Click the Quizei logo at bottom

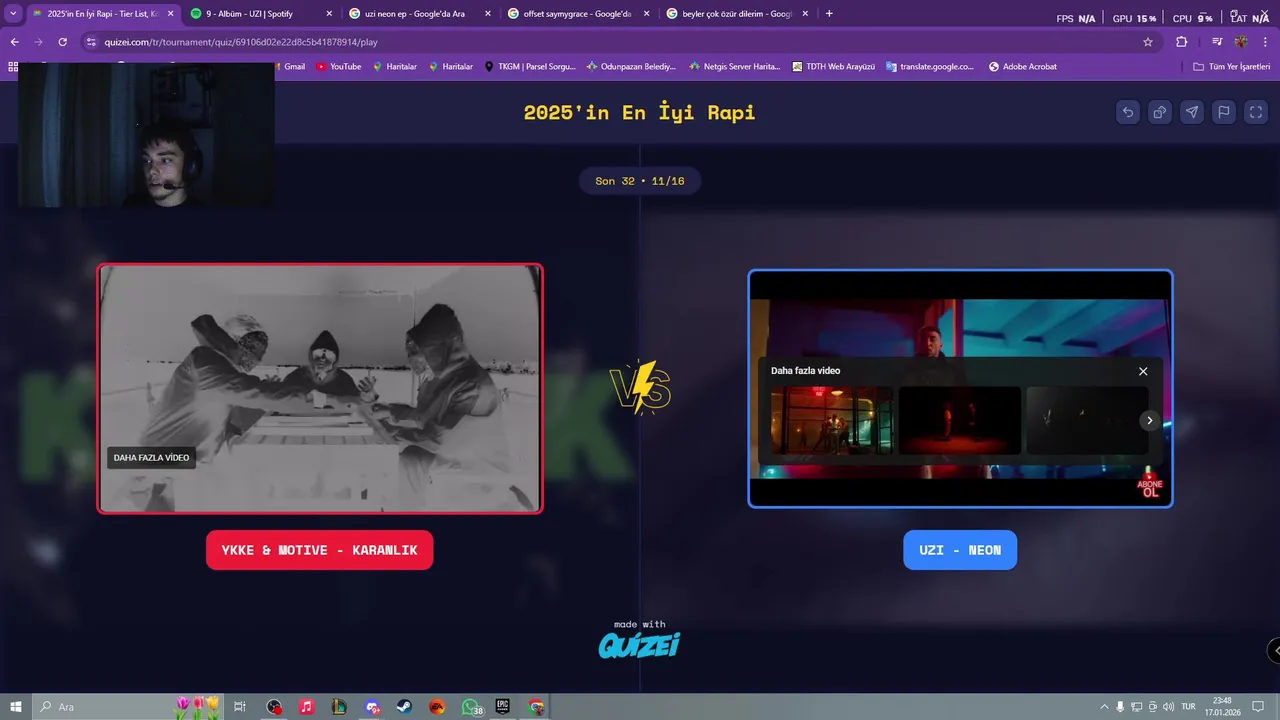click(640, 645)
